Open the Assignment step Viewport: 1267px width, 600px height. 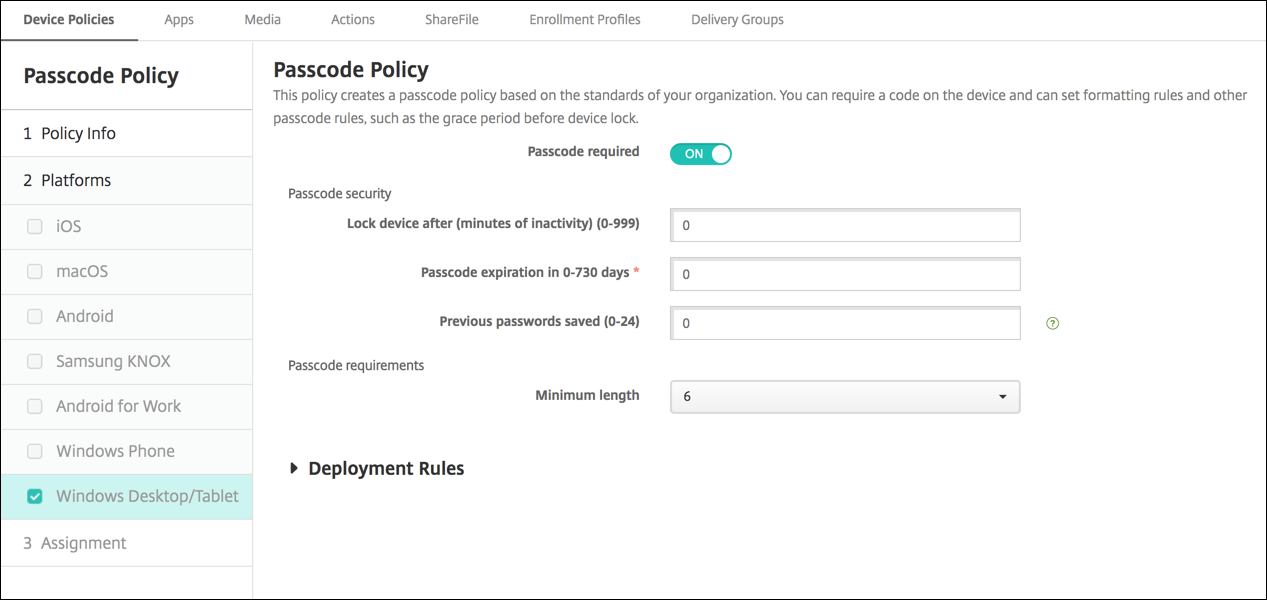coord(83,543)
